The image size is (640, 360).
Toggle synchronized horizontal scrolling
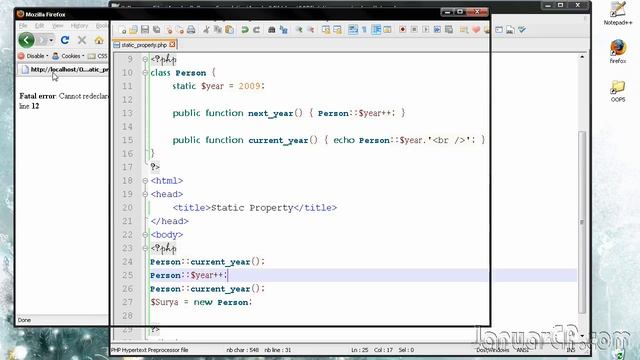point(337,30)
